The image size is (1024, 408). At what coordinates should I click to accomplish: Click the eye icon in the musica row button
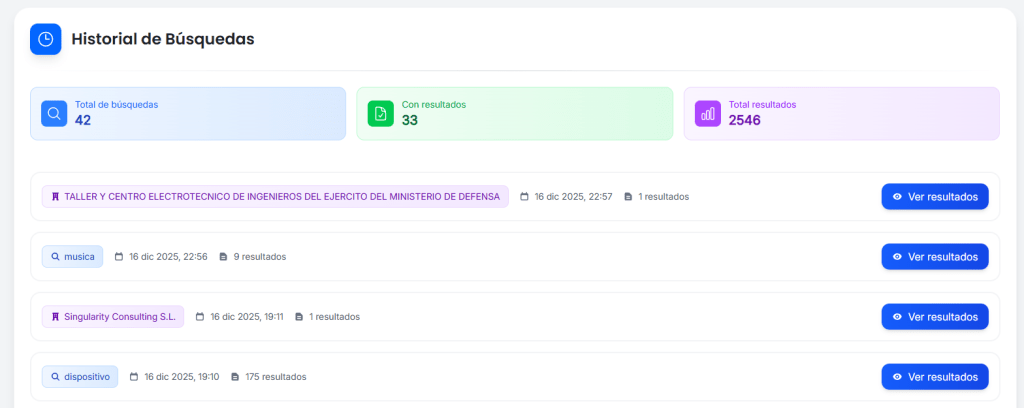point(897,257)
